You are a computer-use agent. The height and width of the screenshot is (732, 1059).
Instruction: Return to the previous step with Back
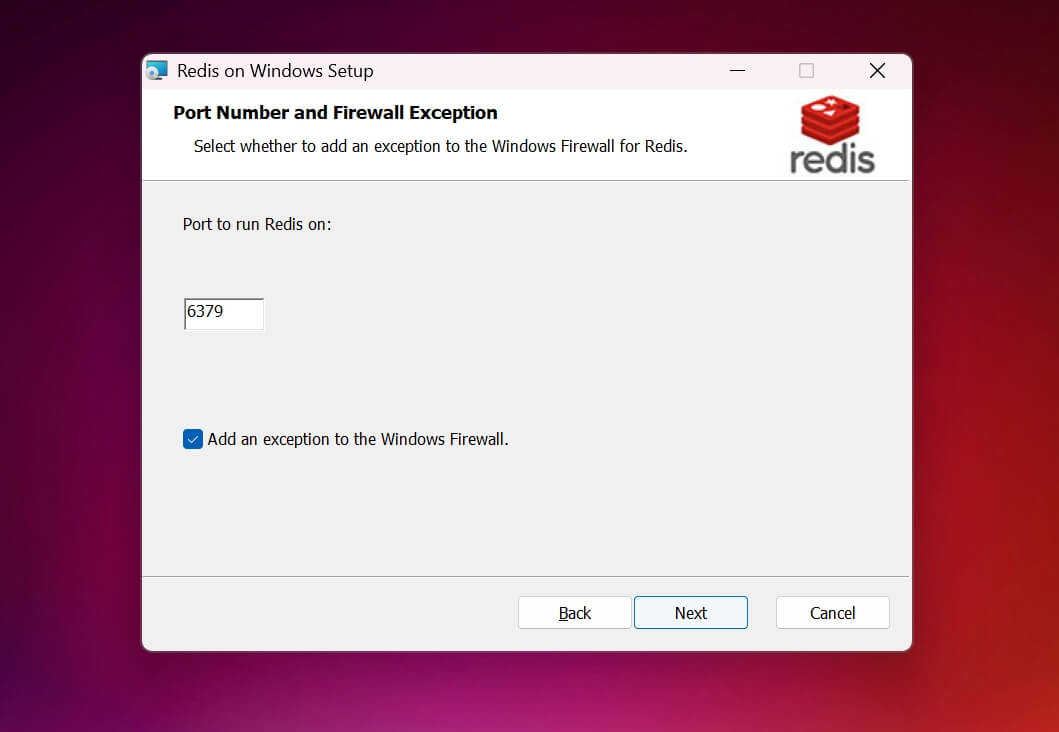(x=575, y=612)
